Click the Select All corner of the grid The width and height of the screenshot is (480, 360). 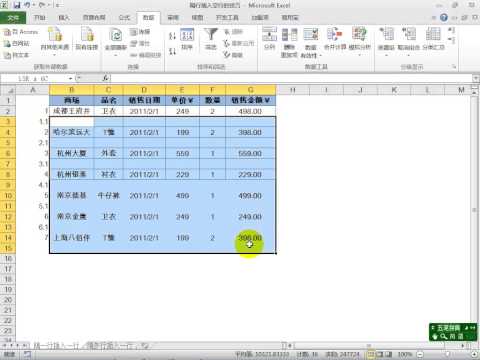coord(8,90)
